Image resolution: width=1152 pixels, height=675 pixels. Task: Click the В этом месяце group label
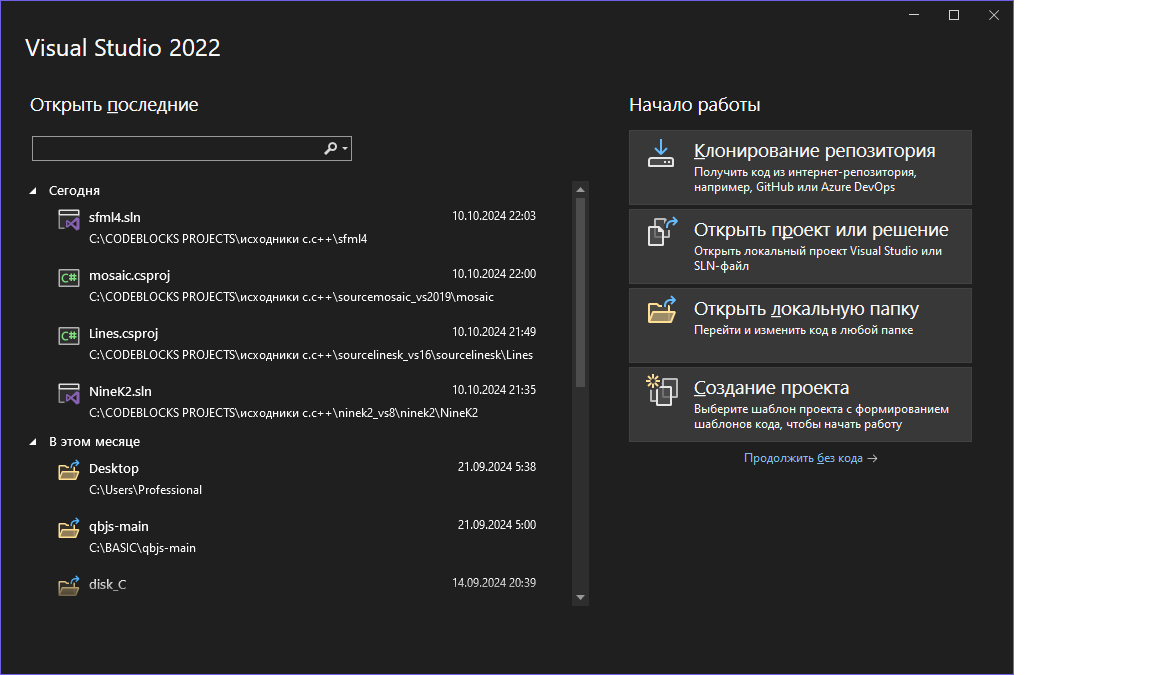[x=94, y=441]
